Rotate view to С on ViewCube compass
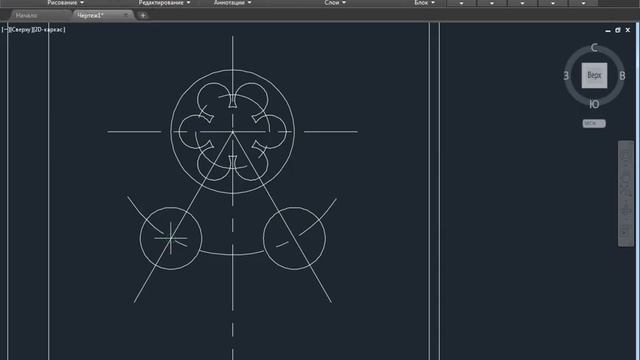The width and height of the screenshot is (640, 360). click(594, 48)
